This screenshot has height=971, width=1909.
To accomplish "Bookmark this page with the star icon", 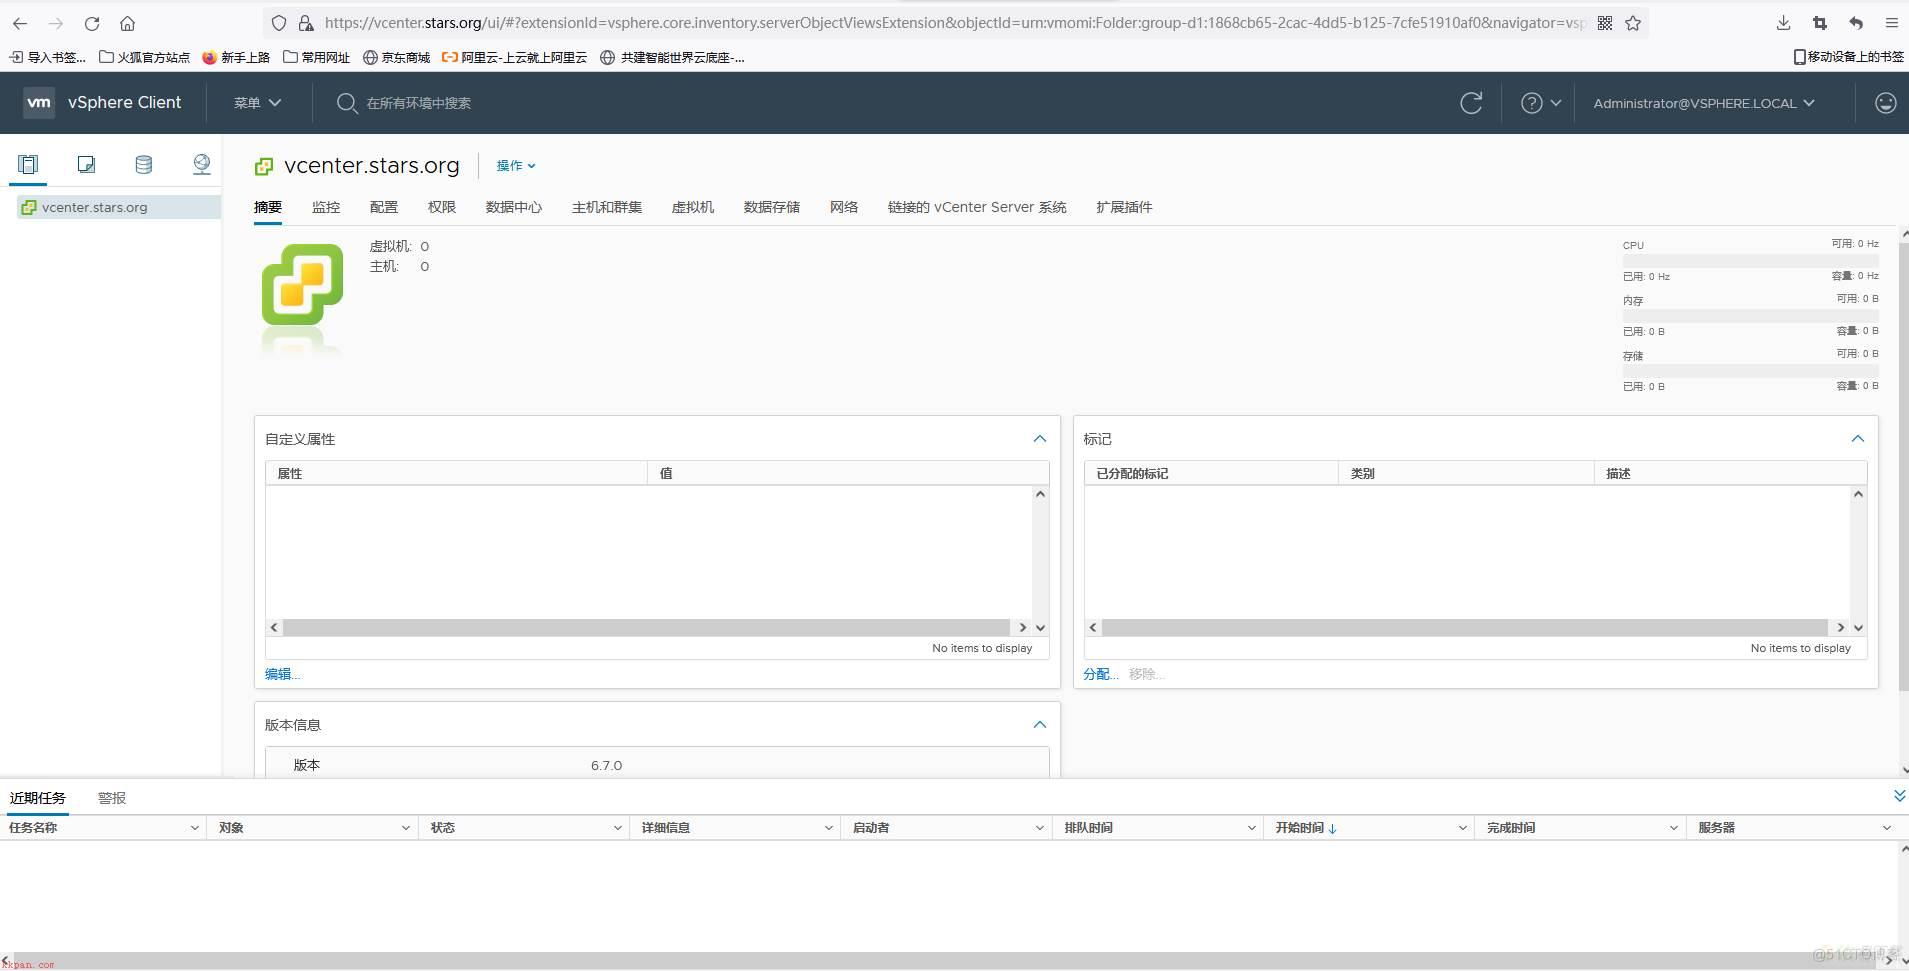I will 1633,23.
